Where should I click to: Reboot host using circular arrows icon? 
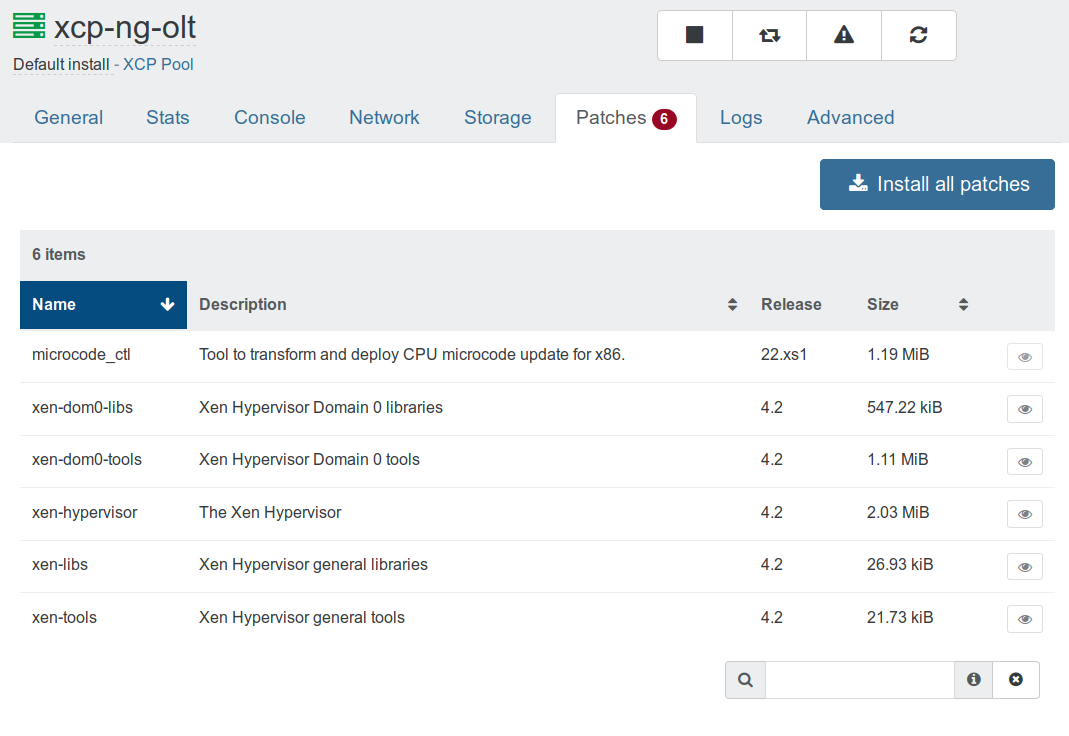pyautogui.click(x=919, y=35)
